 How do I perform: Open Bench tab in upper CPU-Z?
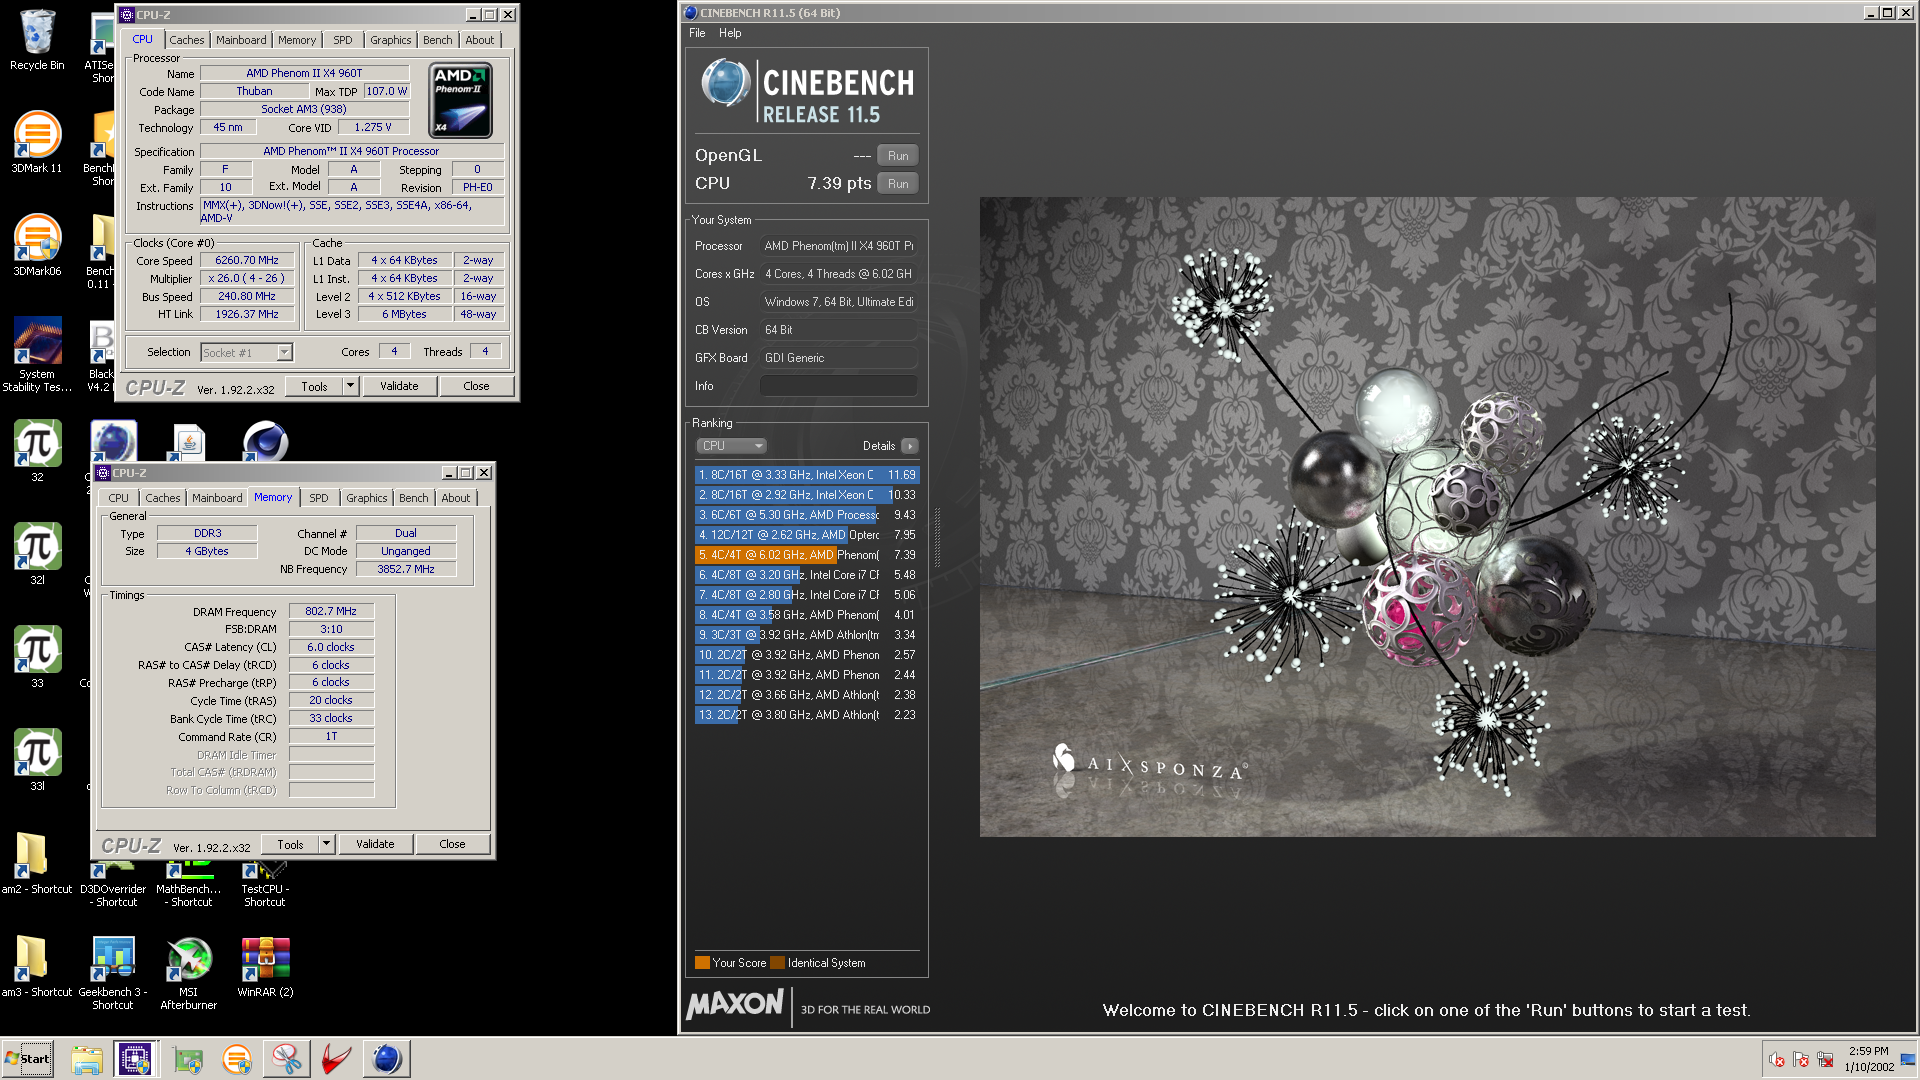[x=437, y=40]
